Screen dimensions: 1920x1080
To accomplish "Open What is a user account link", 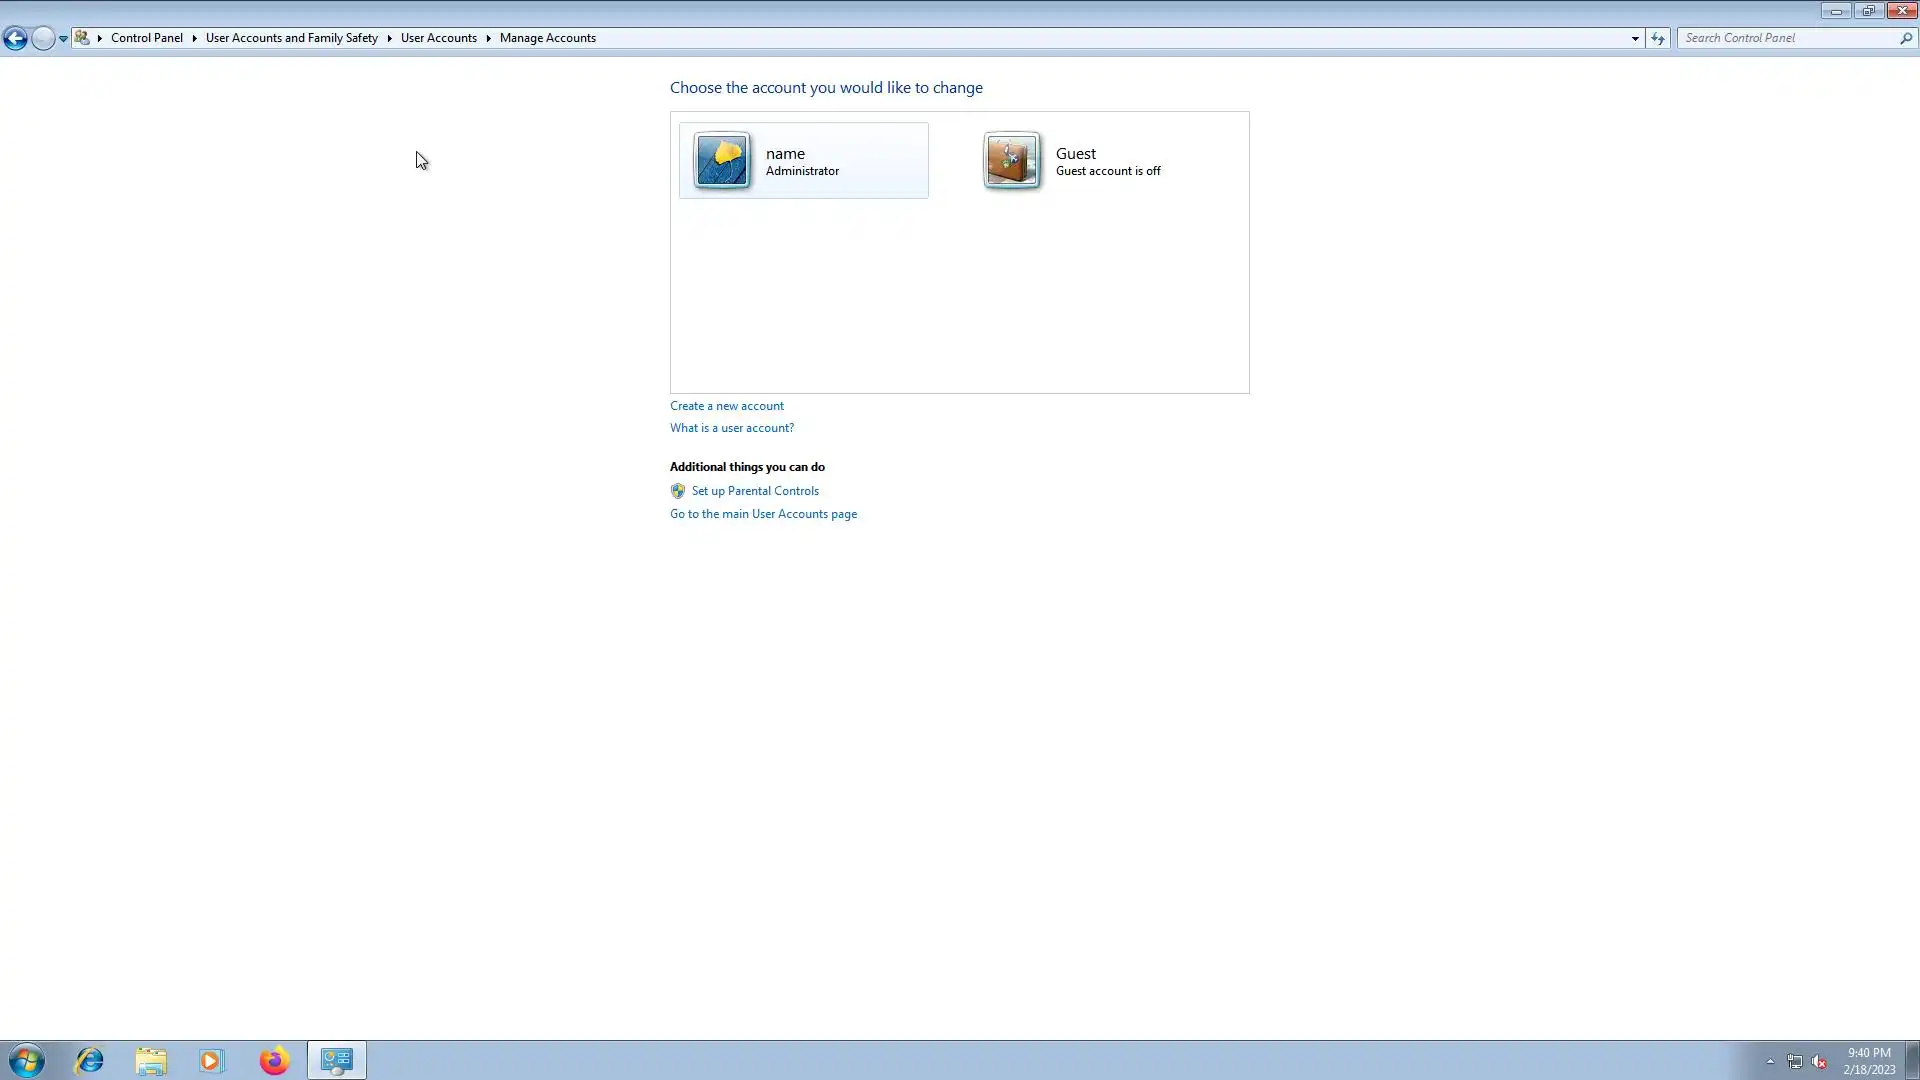I will click(731, 428).
